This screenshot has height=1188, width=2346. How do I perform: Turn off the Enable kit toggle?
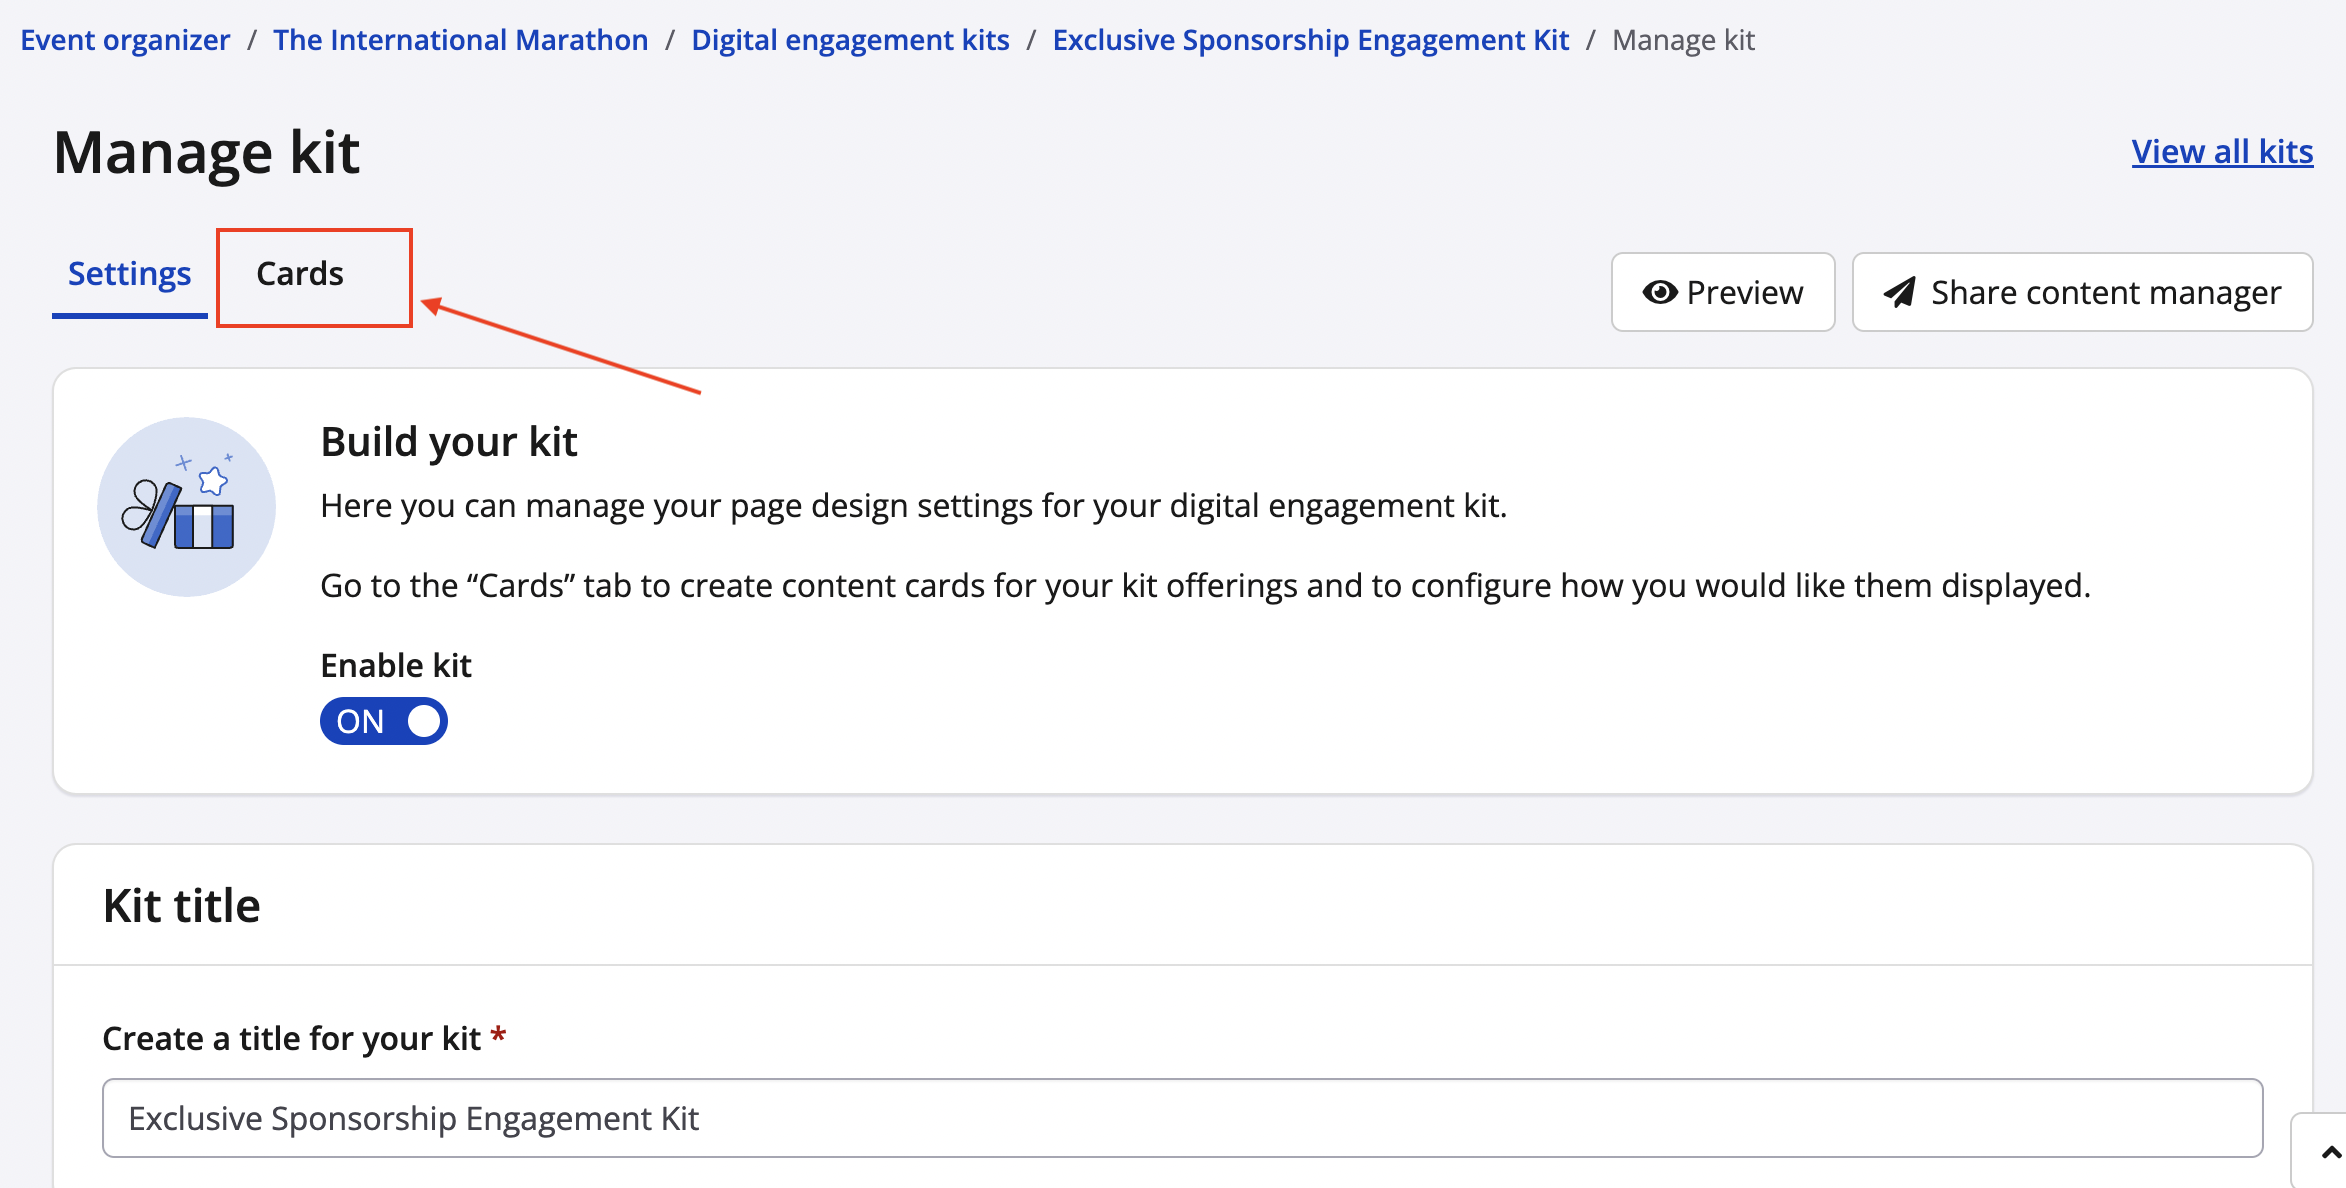tap(384, 721)
